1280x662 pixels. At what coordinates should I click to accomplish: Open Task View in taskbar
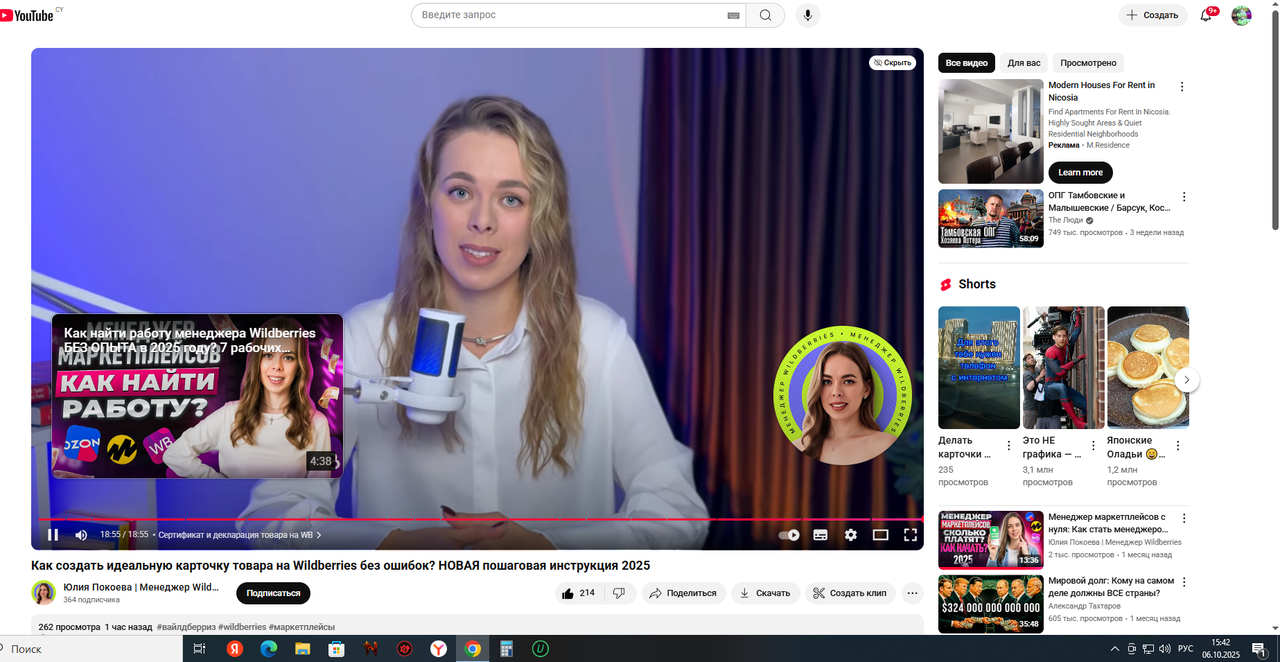(x=199, y=649)
